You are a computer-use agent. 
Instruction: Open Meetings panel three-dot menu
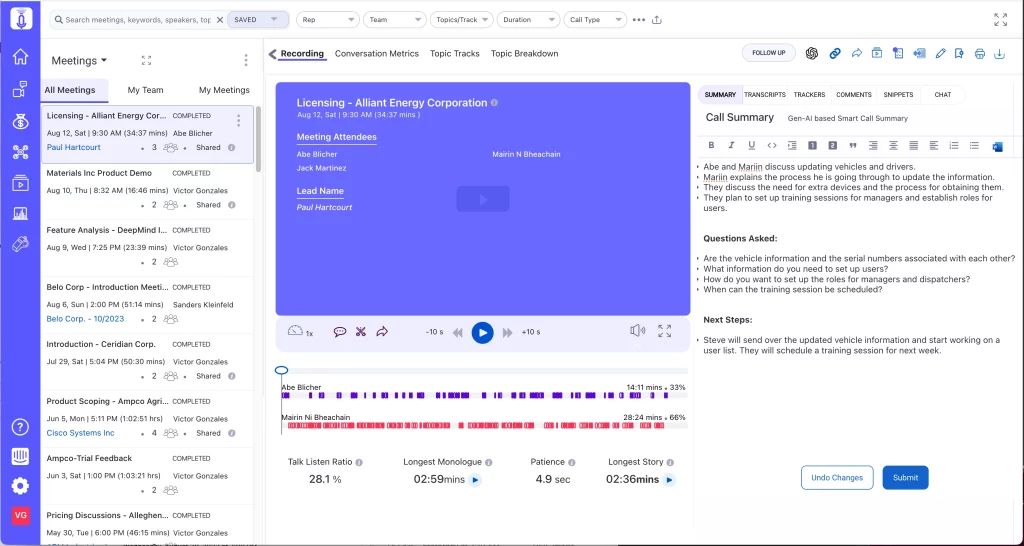pos(246,60)
